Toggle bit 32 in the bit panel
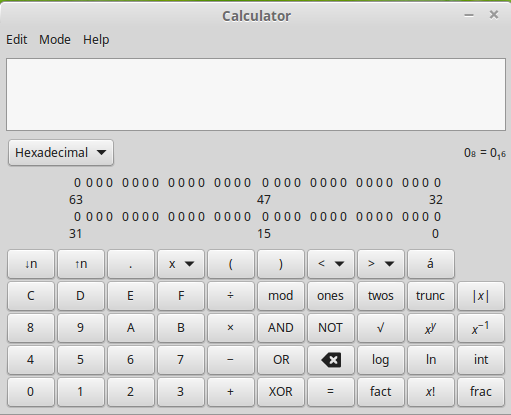Image resolution: width=511 pixels, height=415 pixels. pos(437,183)
